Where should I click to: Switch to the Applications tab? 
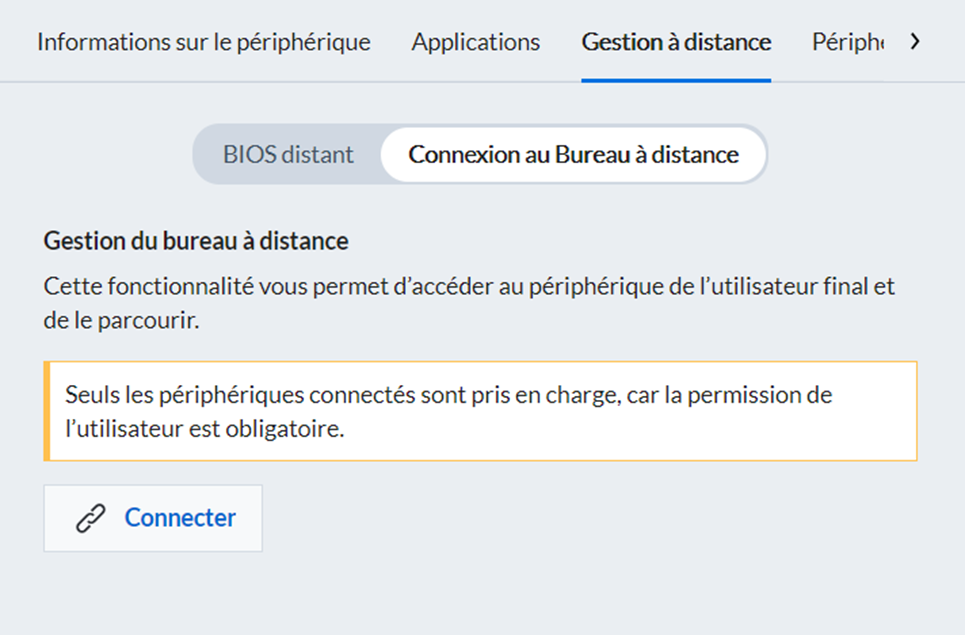pyautogui.click(x=476, y=42)
